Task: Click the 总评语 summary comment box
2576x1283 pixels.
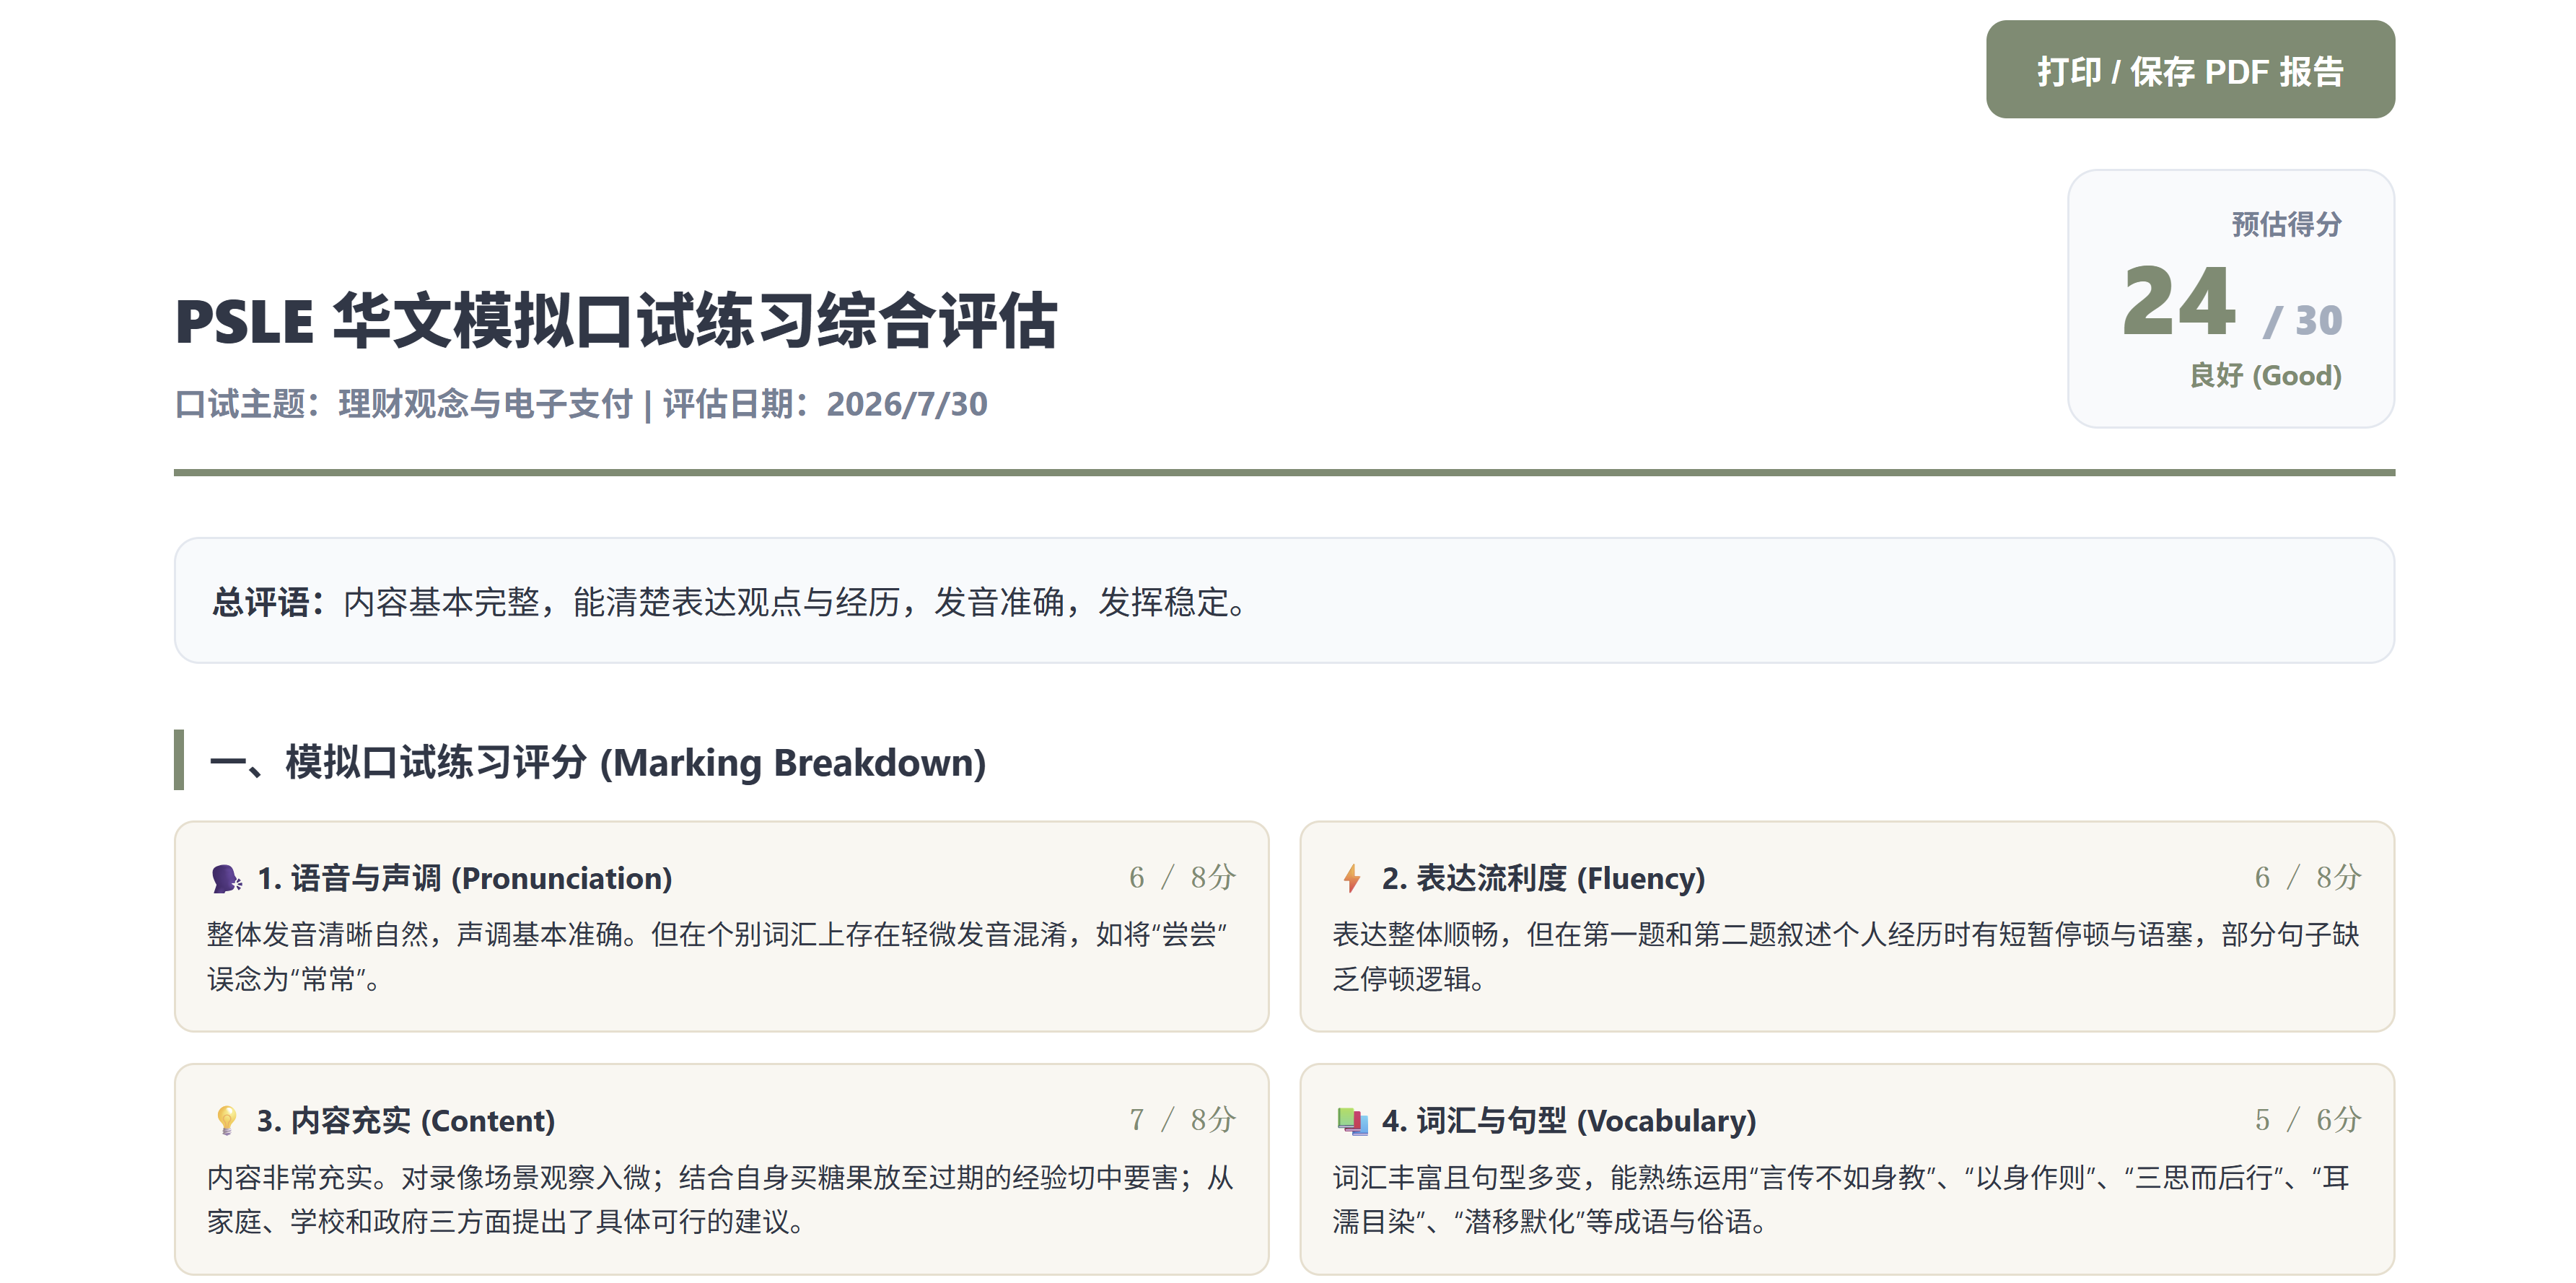Action: (x=1284, y=601)
